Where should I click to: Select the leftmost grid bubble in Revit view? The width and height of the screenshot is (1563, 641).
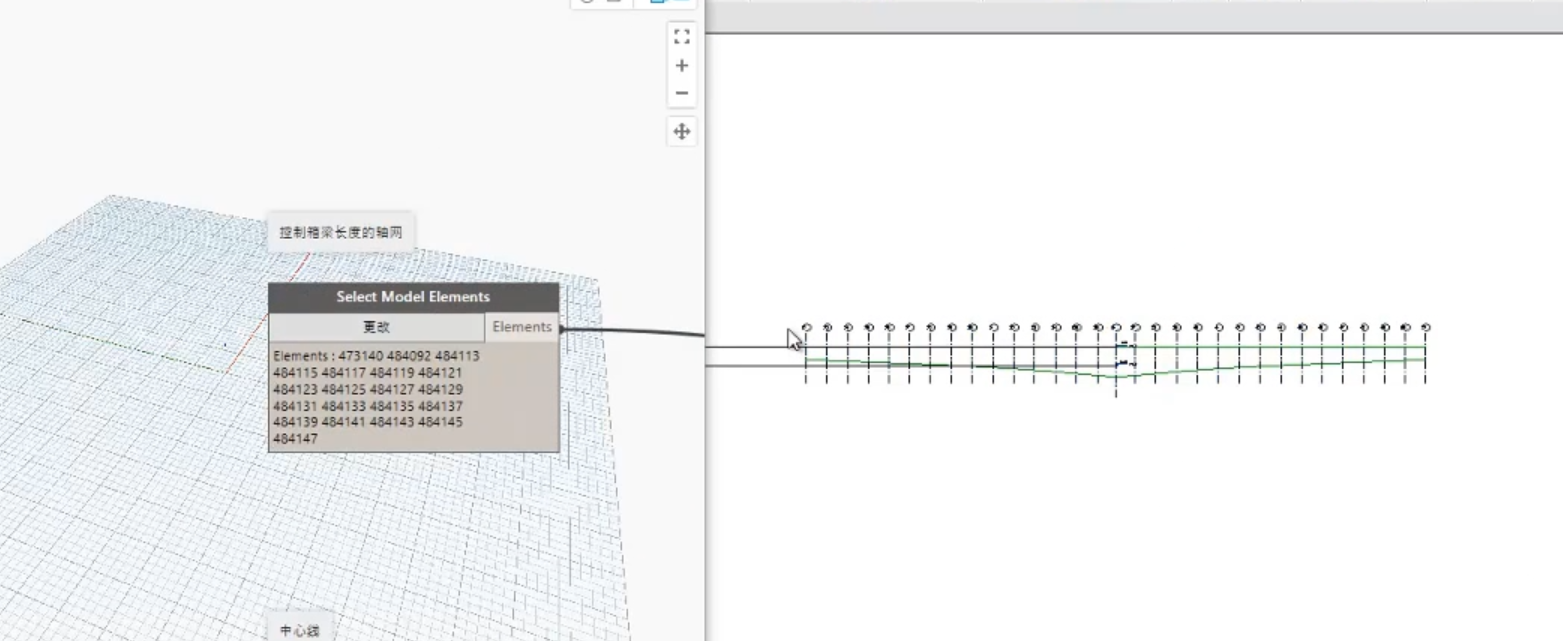807,327
